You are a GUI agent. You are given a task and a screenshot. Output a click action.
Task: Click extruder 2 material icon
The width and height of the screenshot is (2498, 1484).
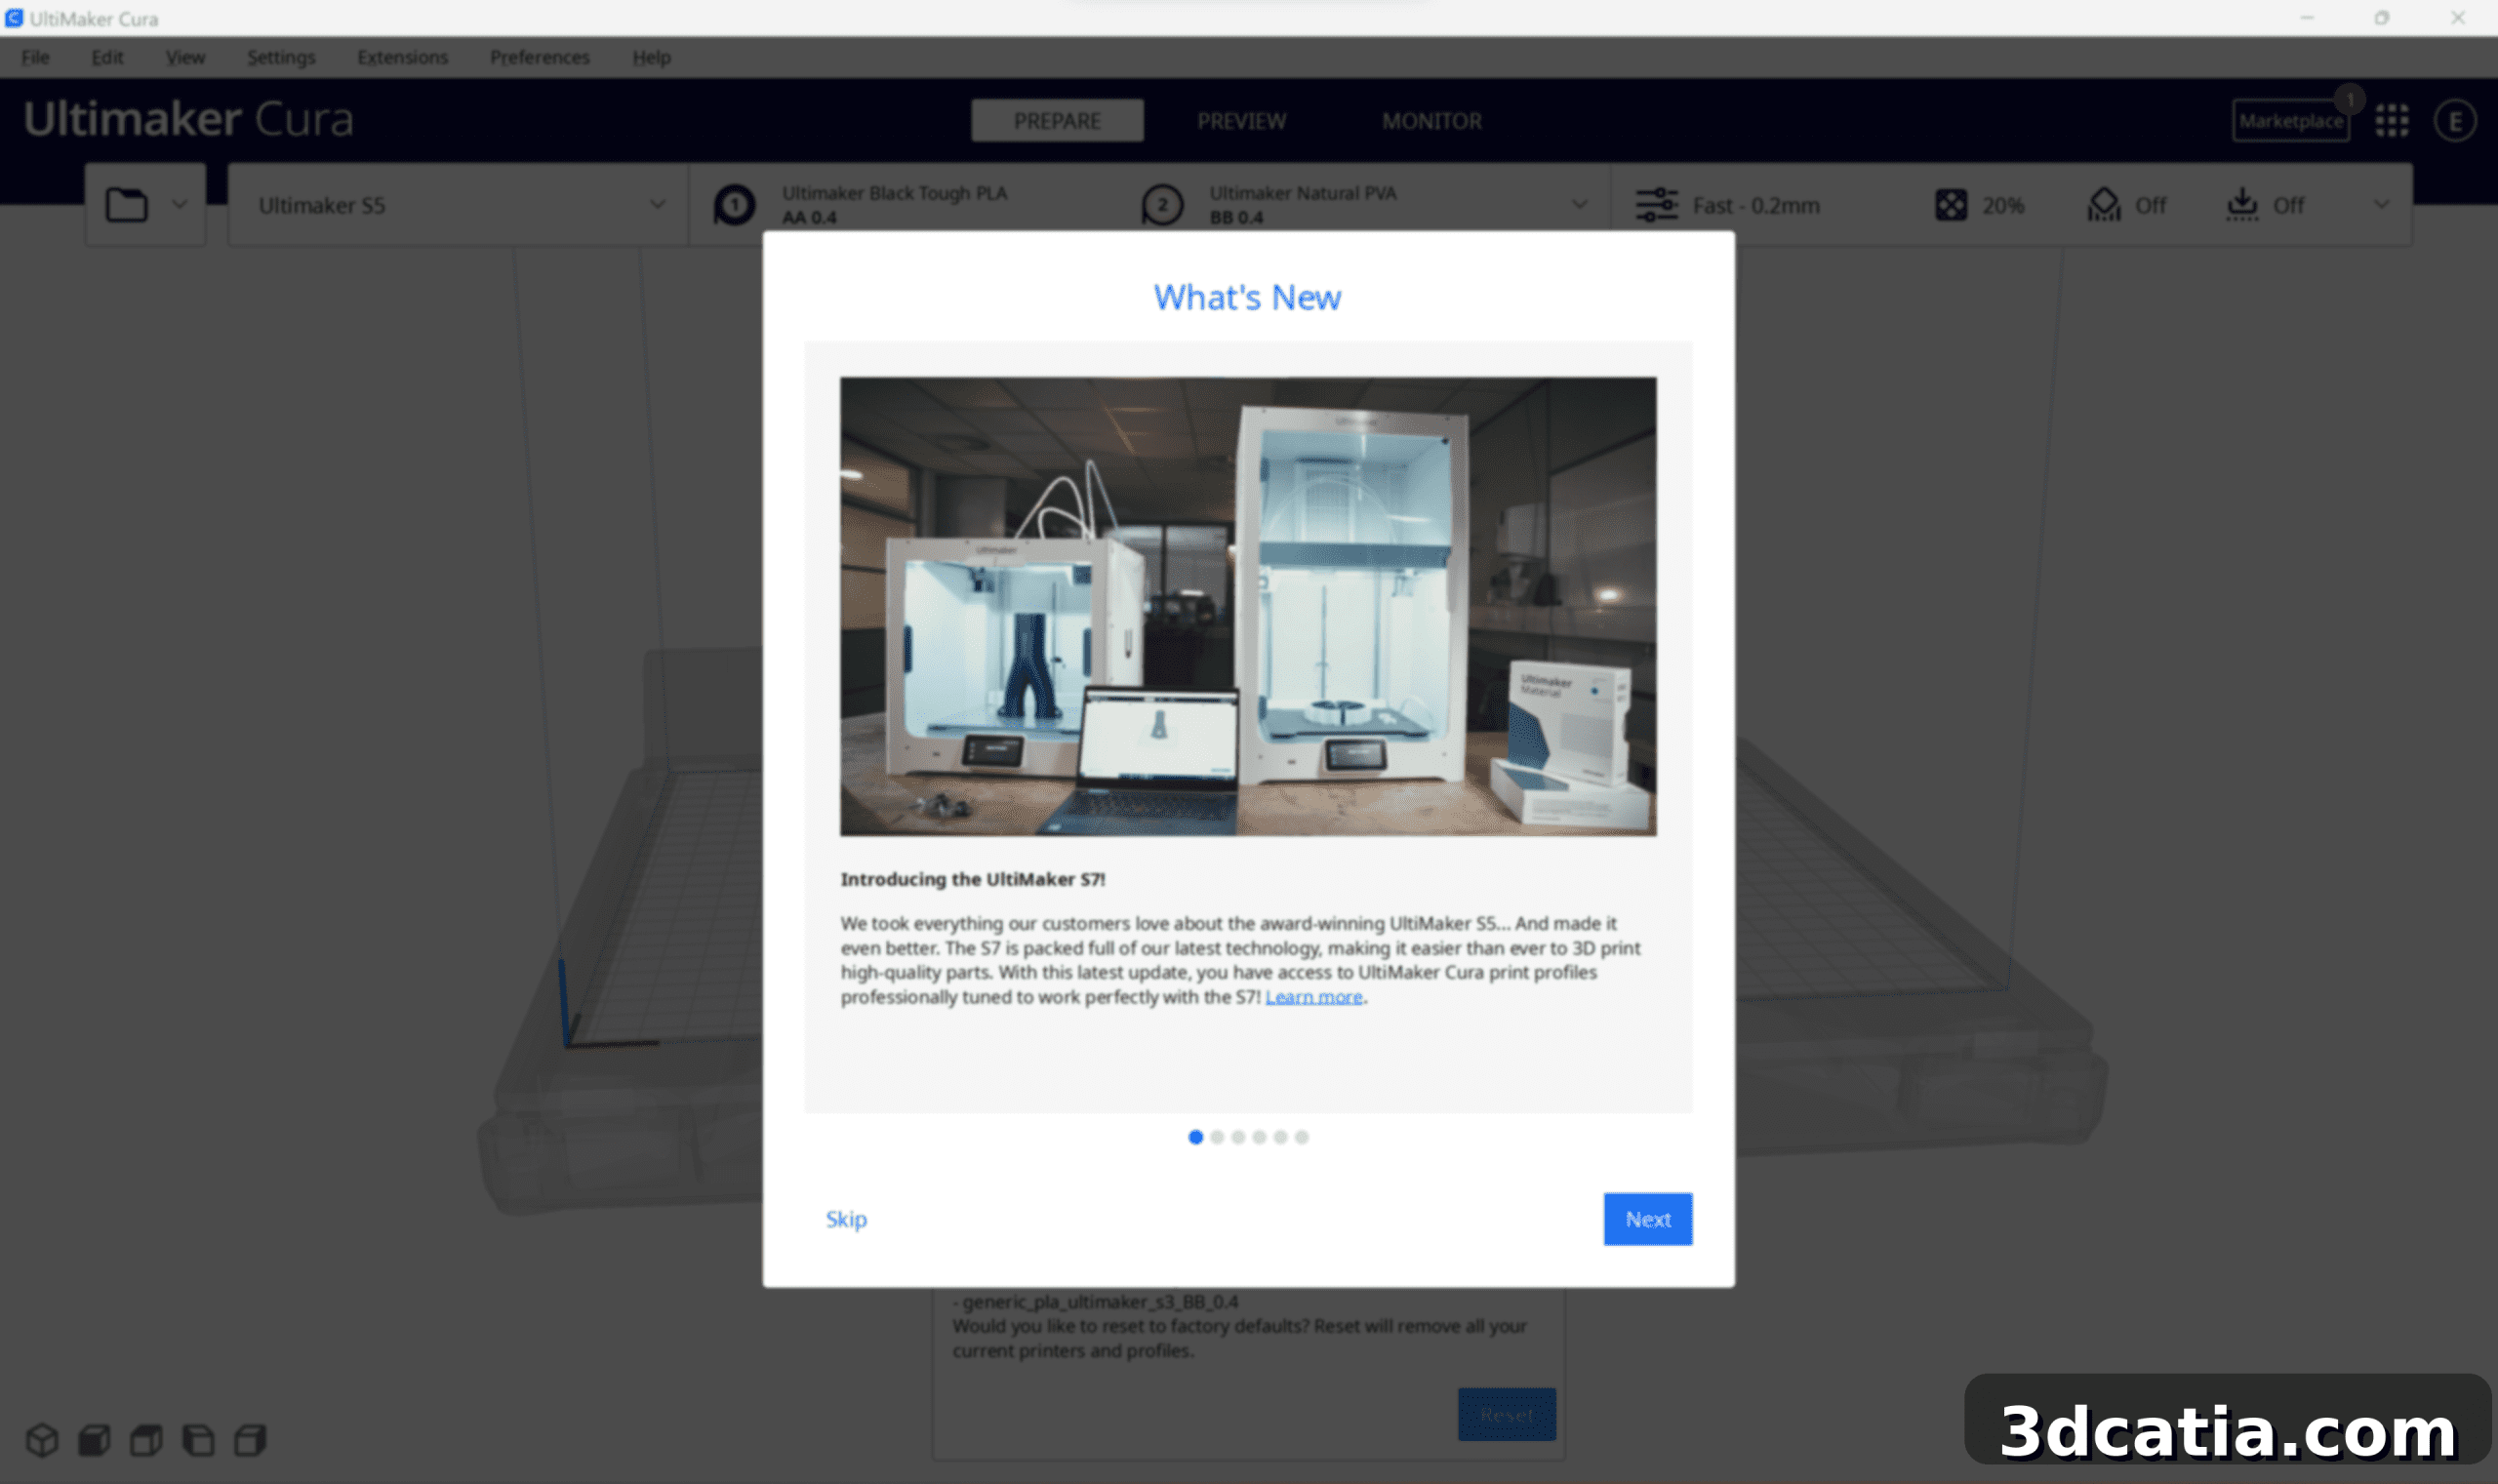(1162, 205)
